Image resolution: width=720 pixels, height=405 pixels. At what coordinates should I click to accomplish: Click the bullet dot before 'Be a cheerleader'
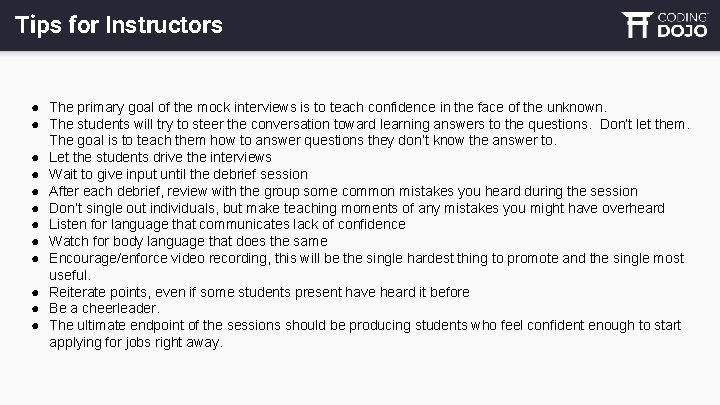coord(34,309)
